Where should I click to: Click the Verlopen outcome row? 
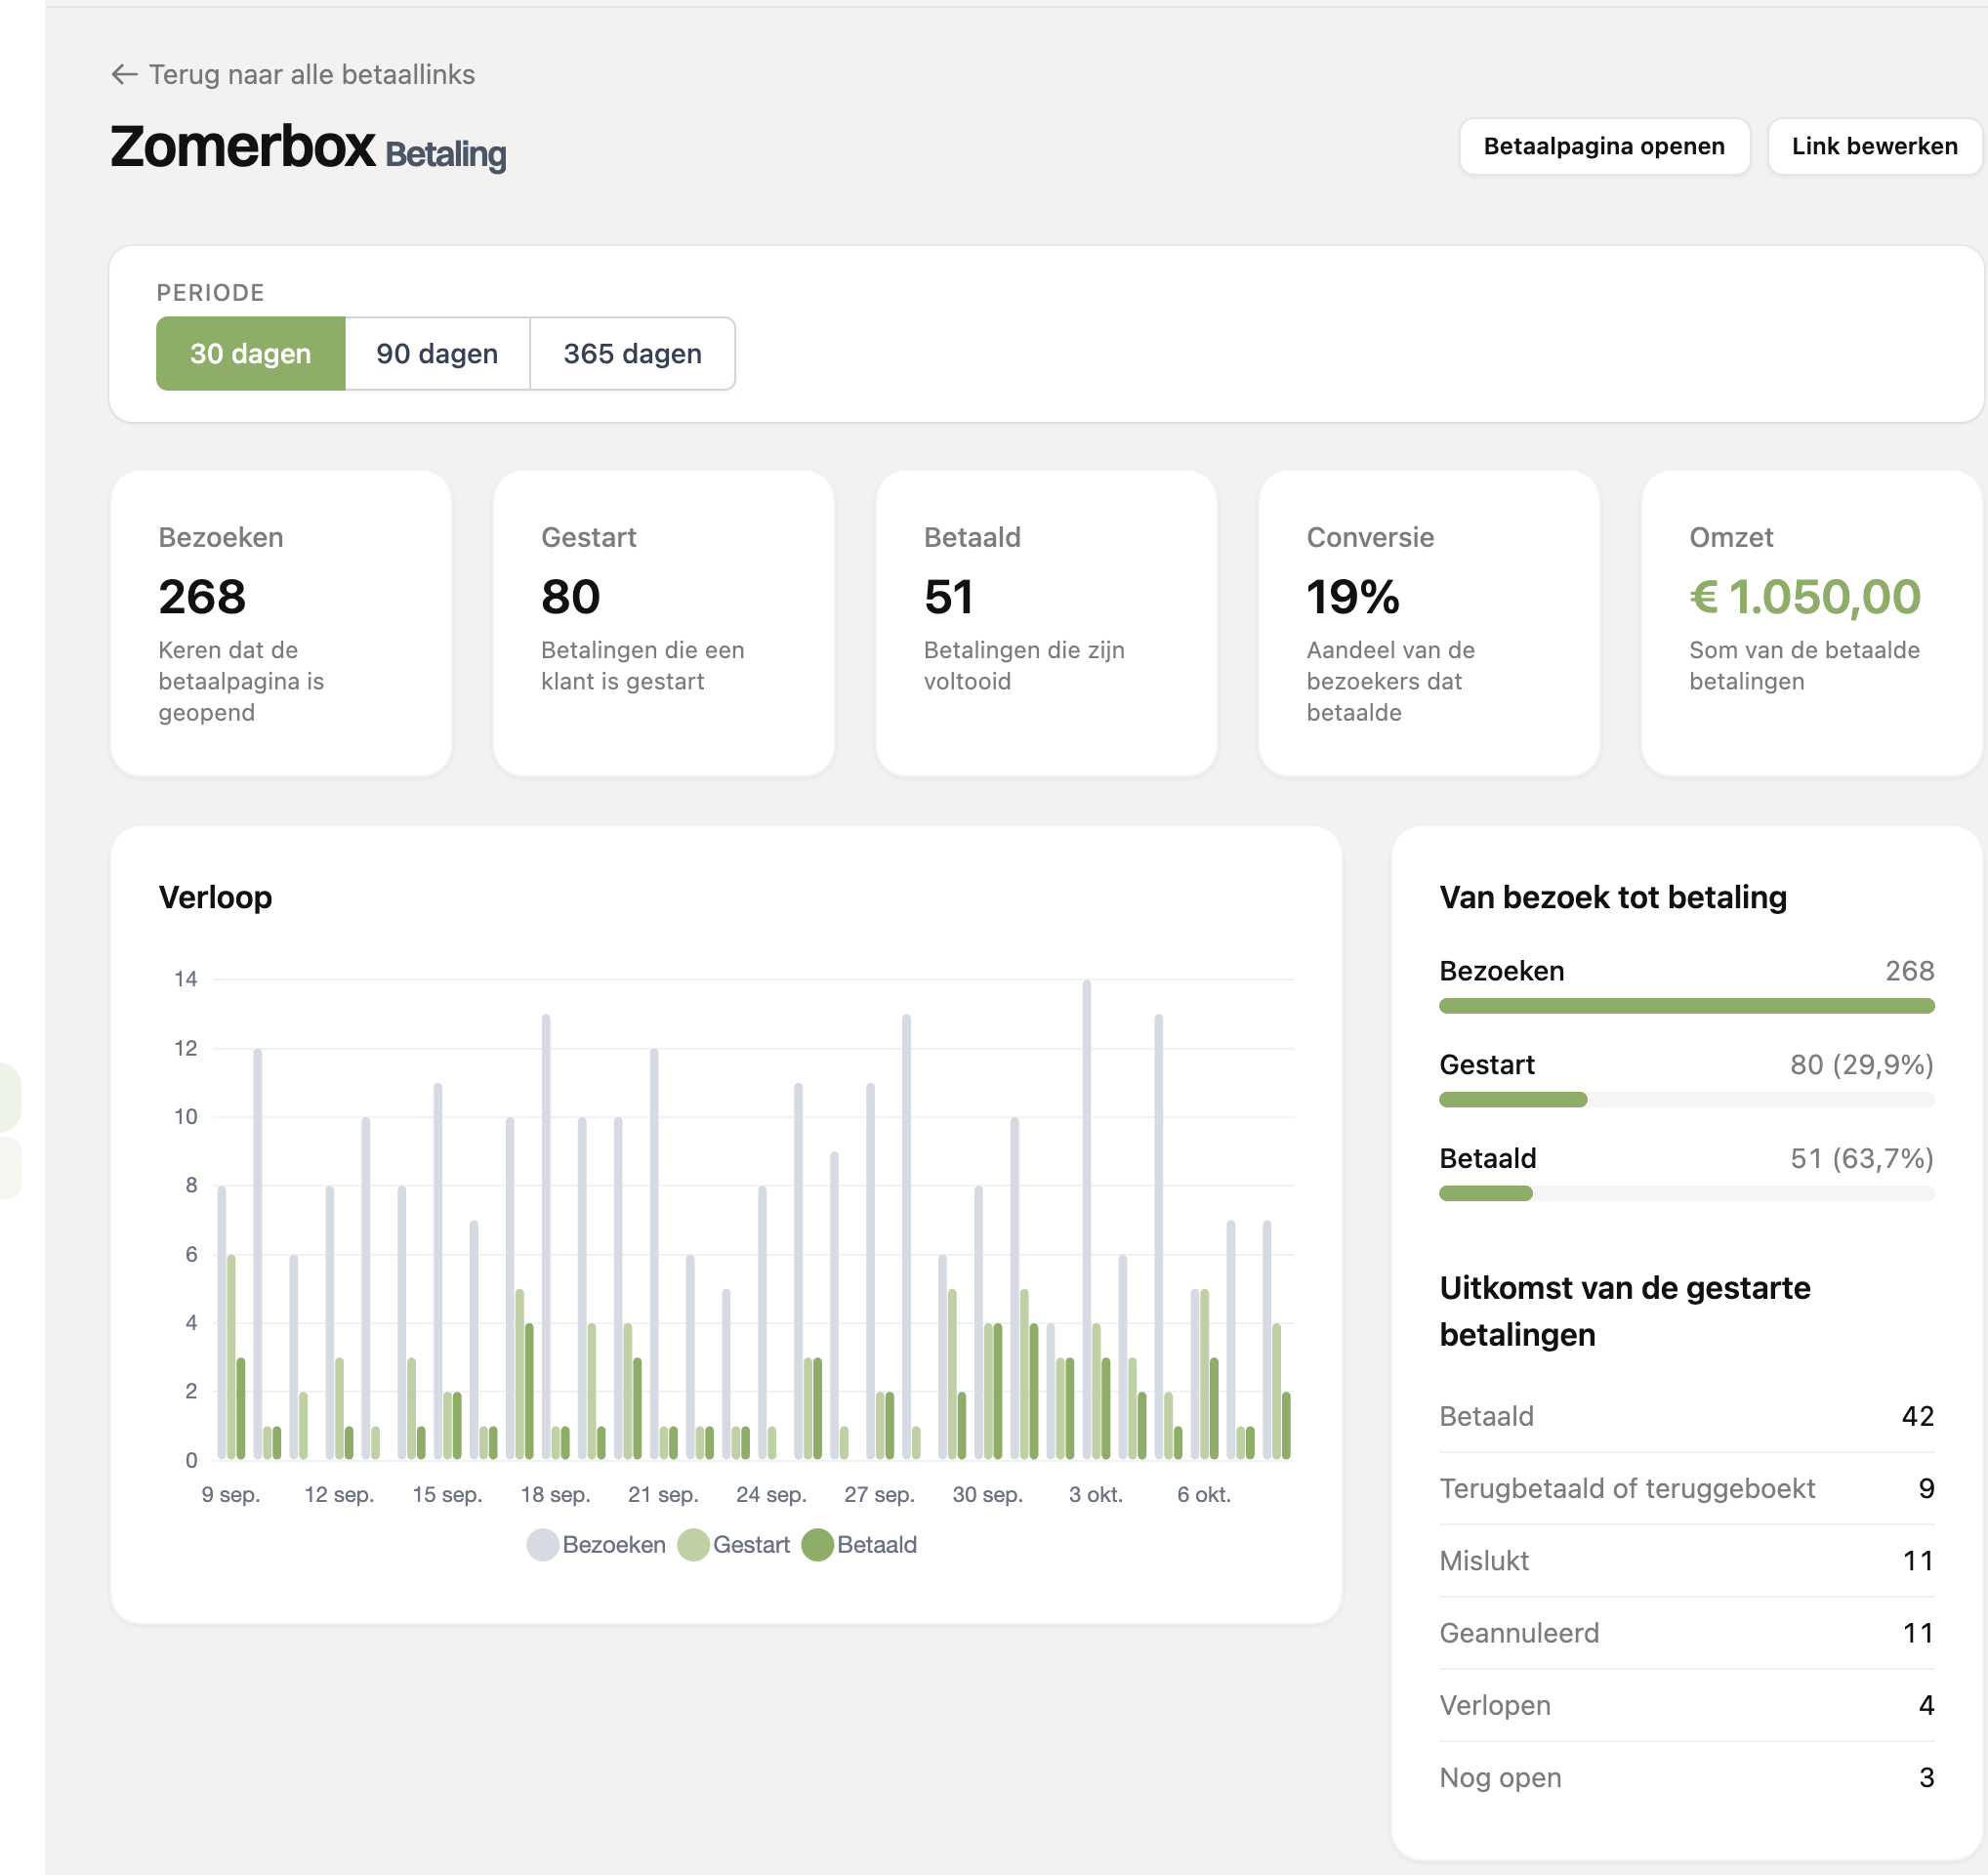1686,1705
